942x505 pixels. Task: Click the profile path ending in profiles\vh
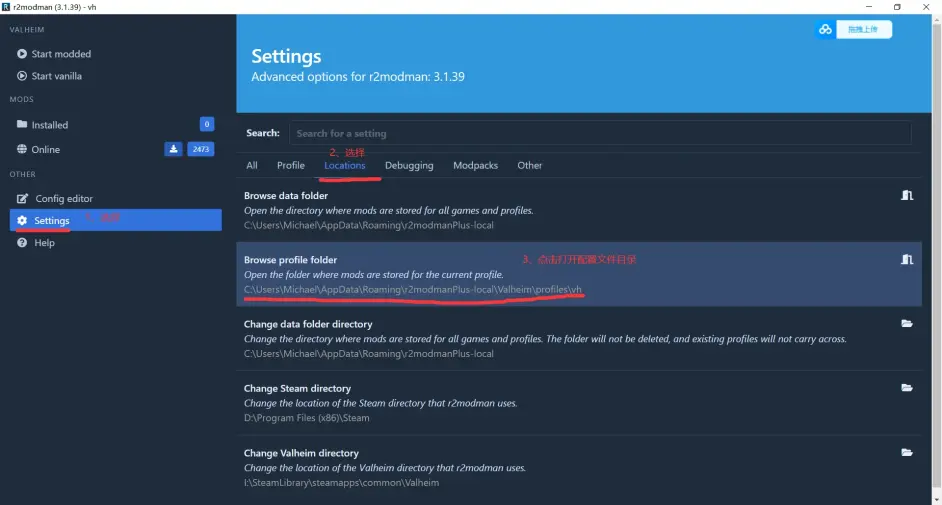coord(413,289)
